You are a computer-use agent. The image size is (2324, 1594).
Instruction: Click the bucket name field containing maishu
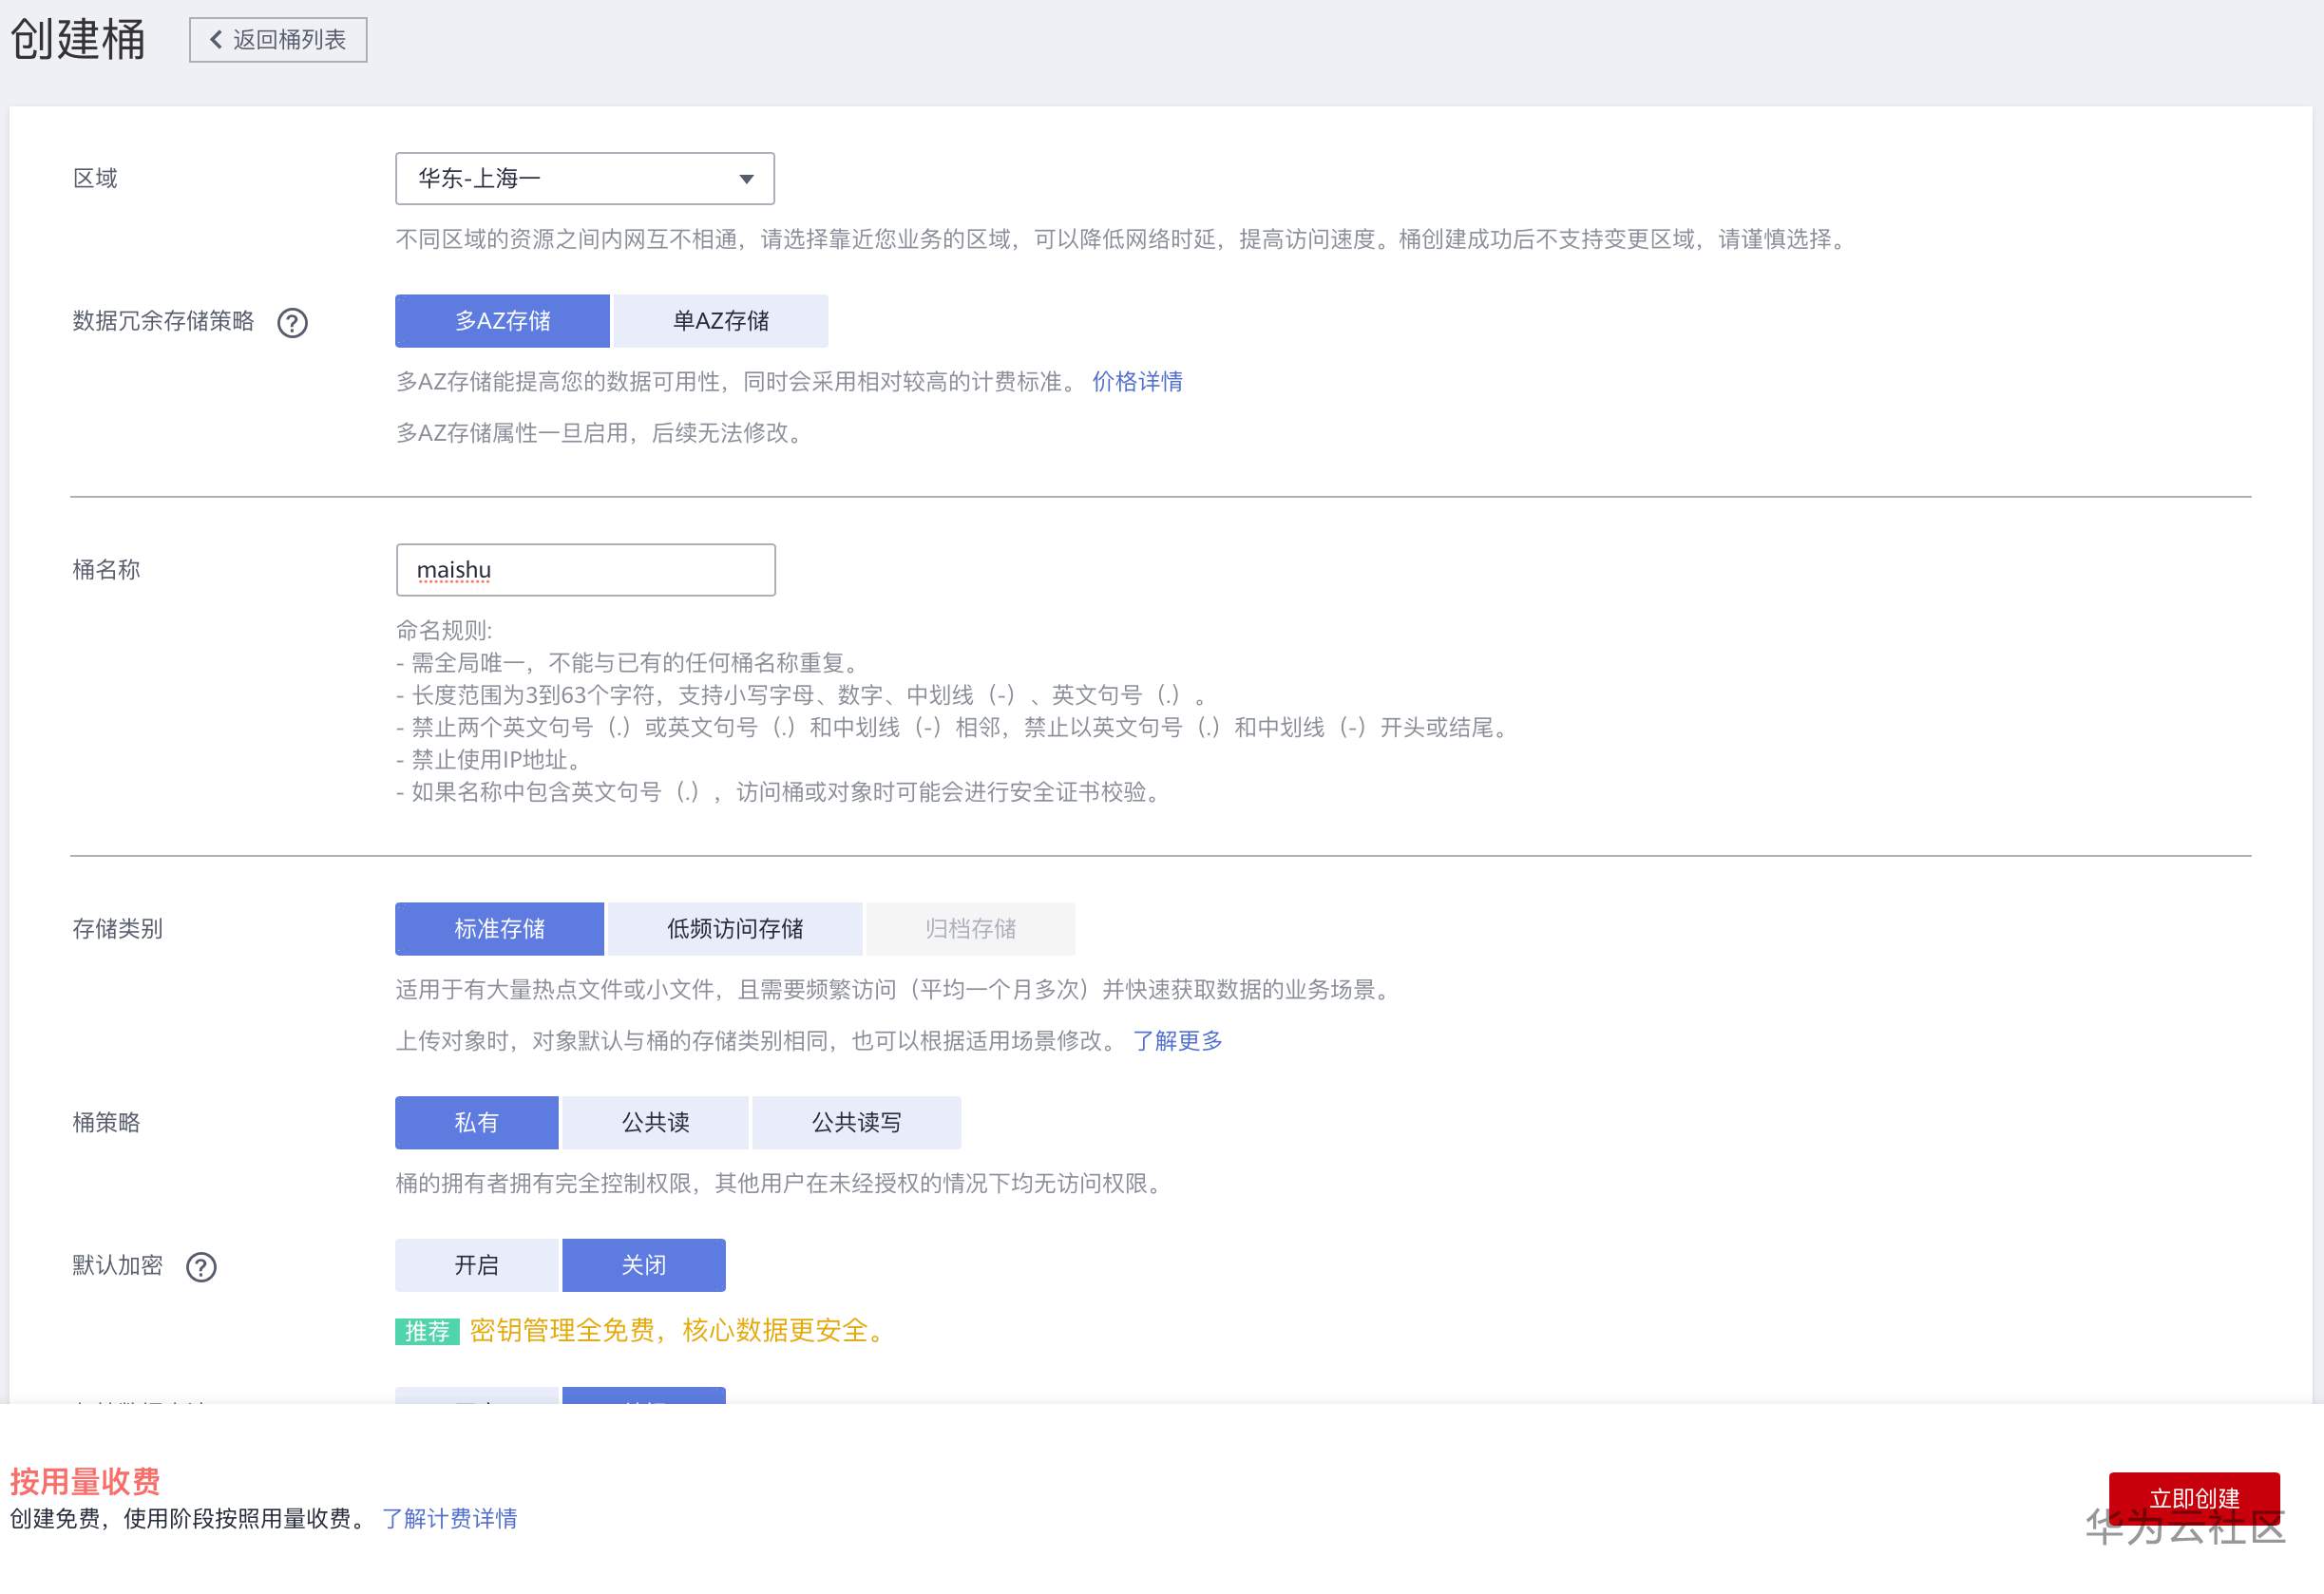585,569
